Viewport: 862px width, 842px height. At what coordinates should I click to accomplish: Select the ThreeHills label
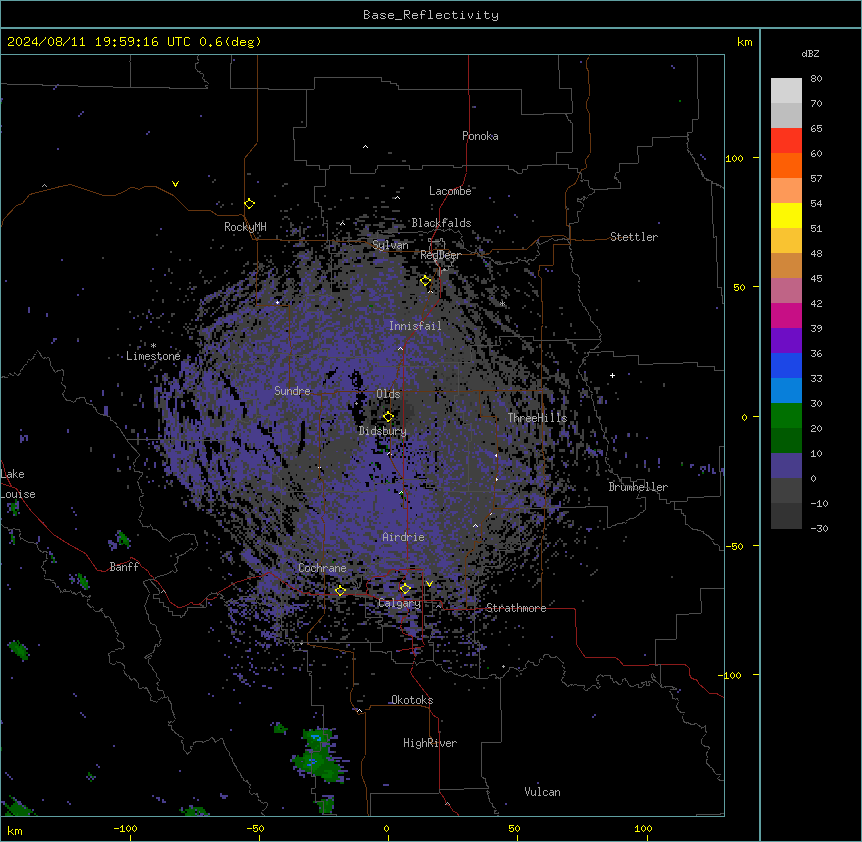pos(537,418)
